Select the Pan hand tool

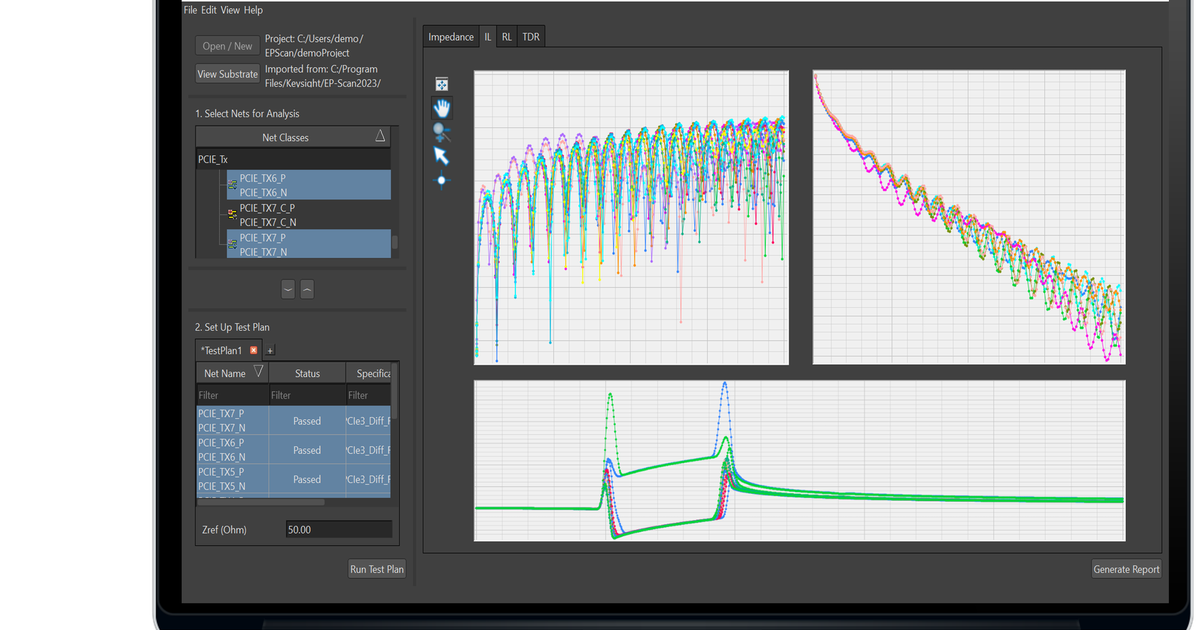[441, 108]
